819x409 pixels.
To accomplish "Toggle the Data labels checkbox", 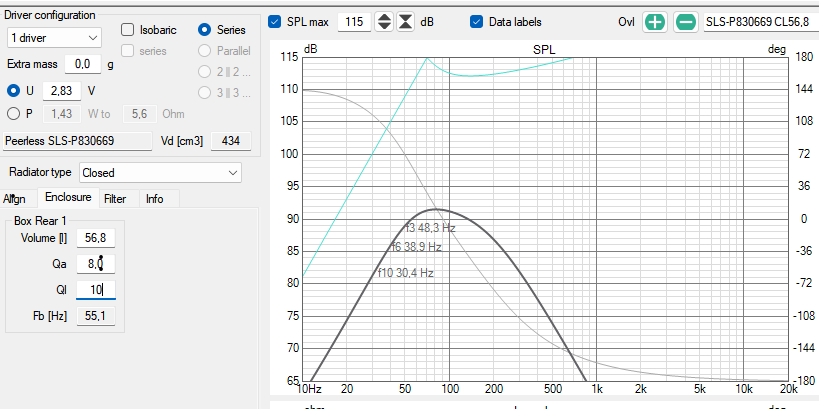I will [x=476, y=22].
